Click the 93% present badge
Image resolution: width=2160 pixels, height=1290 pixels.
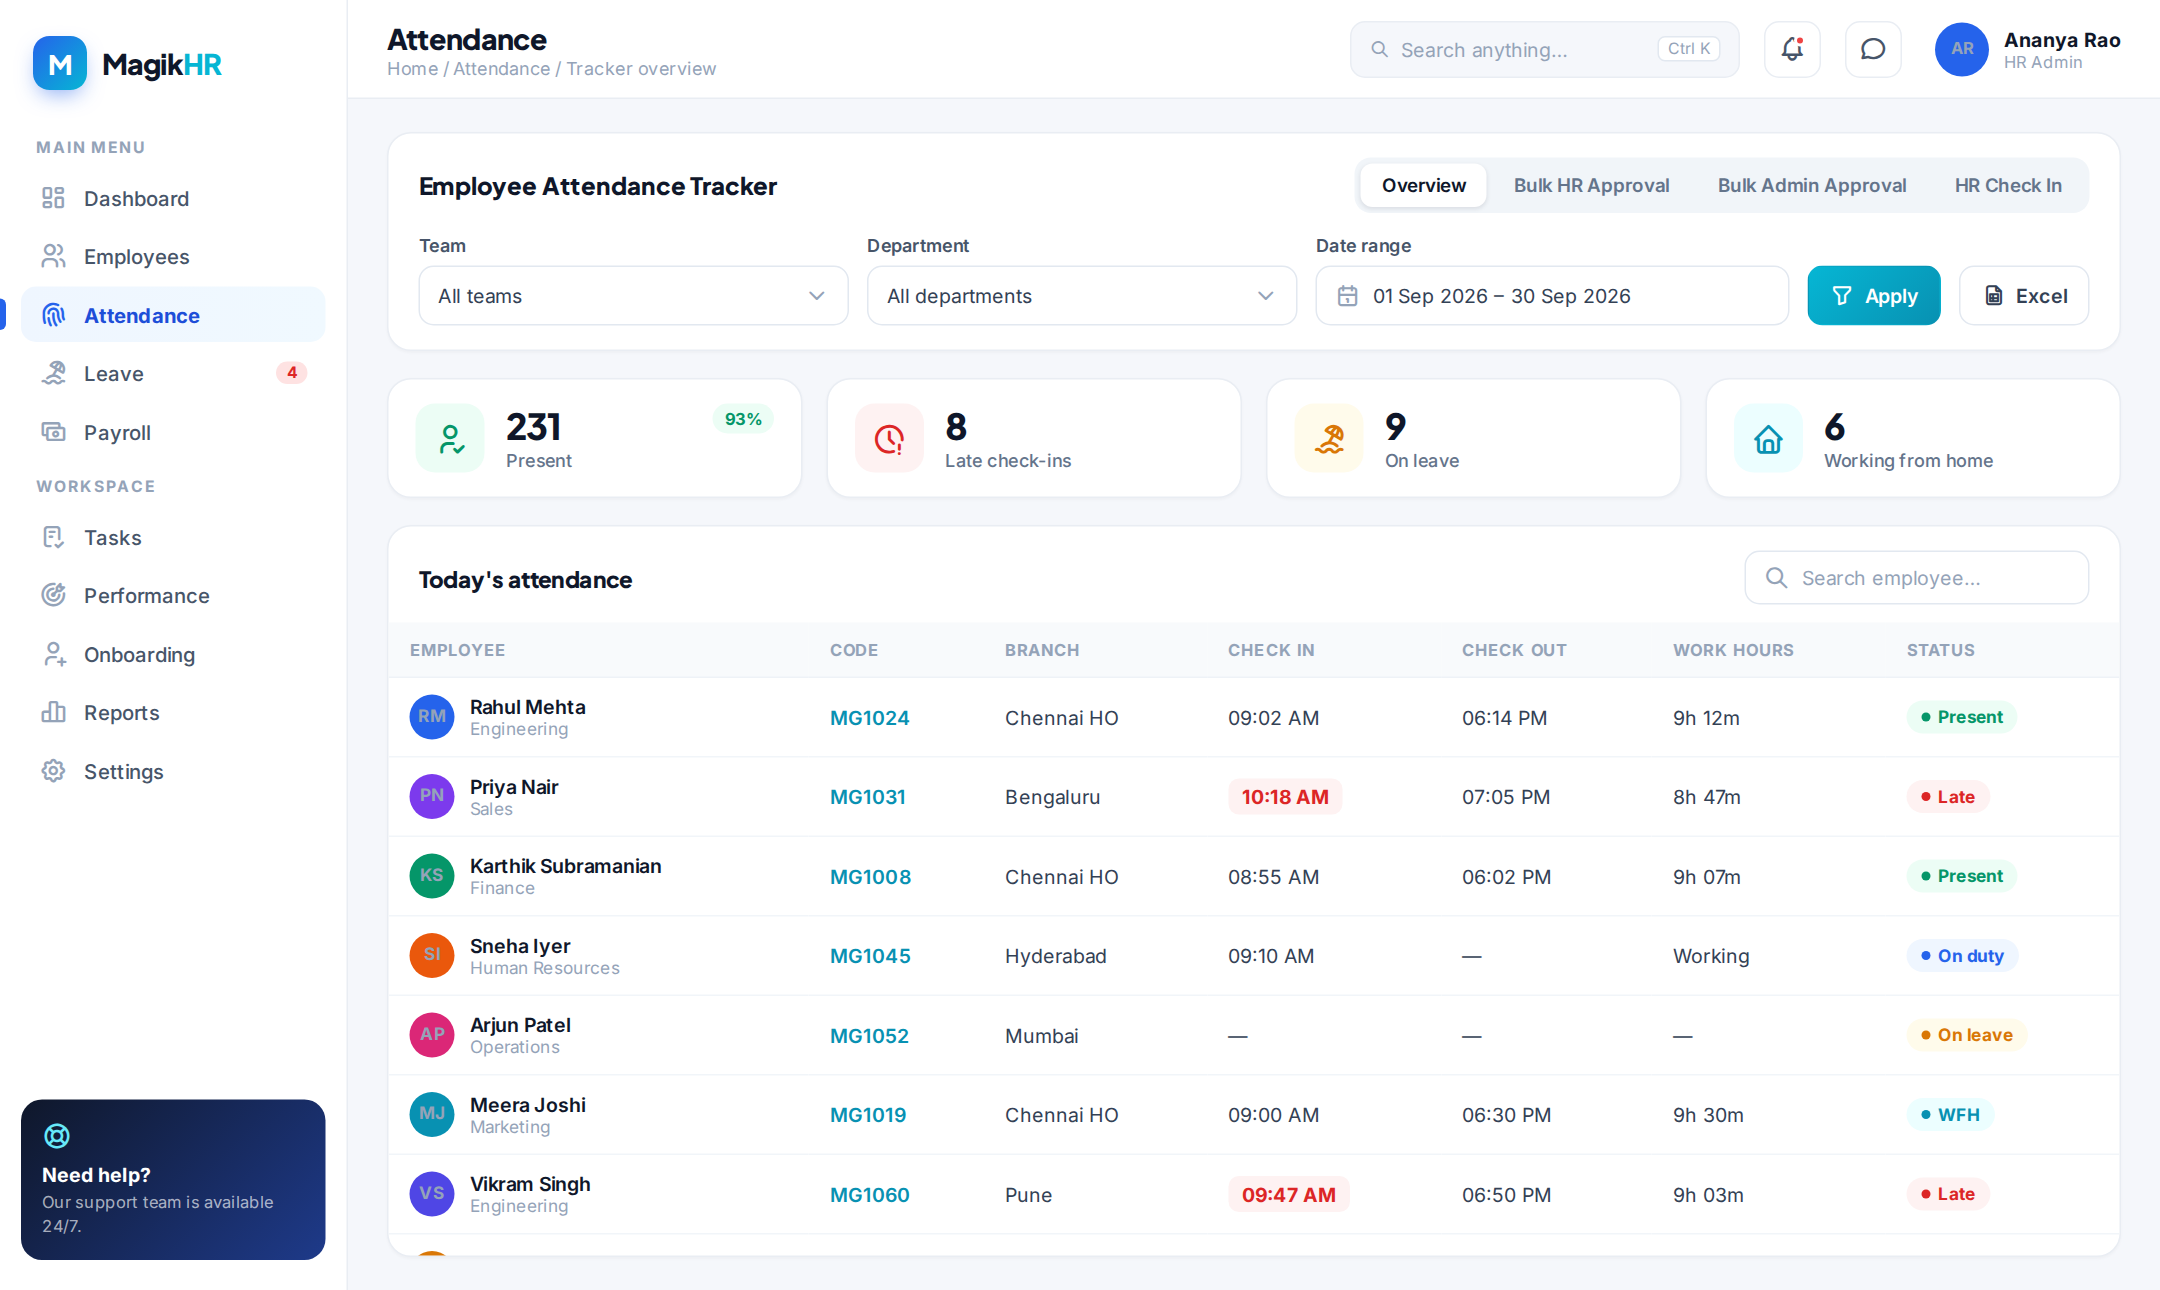[x=743, y=419]
